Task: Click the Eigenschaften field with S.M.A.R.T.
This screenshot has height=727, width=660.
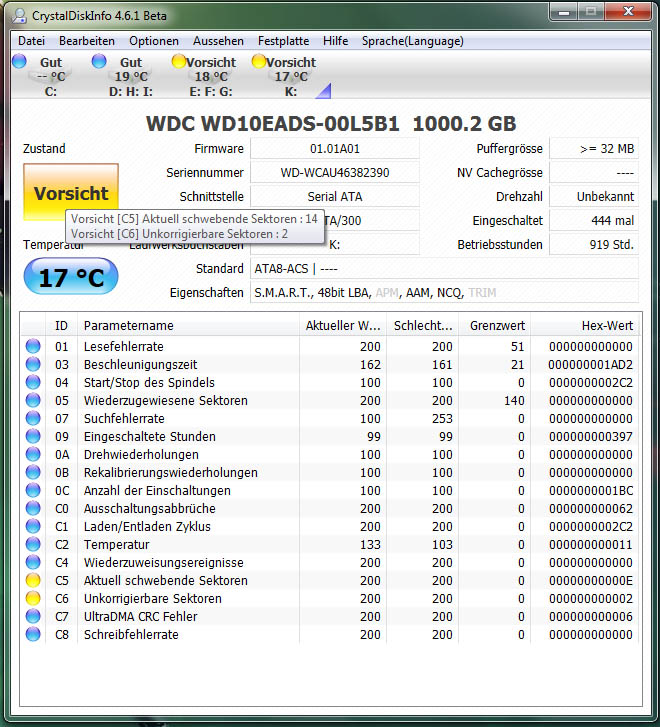Action: pos(444,293)
